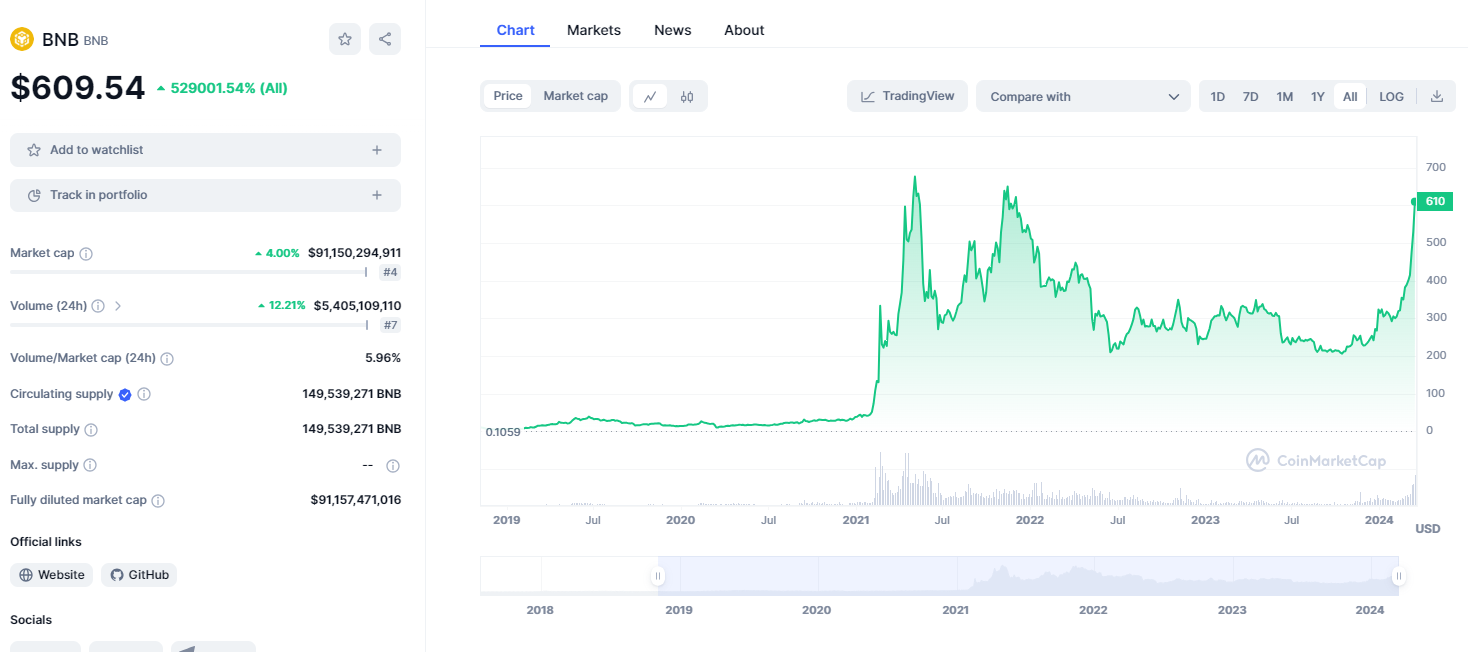This screenshot has height=652, width=1468.
Task: Add BNB to watchlist
Action: (x=204, y=149)
